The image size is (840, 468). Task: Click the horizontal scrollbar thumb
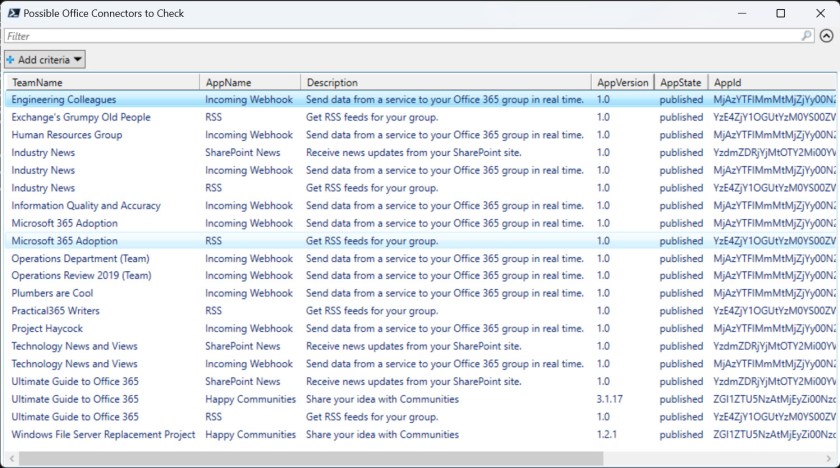pos(311,458)
